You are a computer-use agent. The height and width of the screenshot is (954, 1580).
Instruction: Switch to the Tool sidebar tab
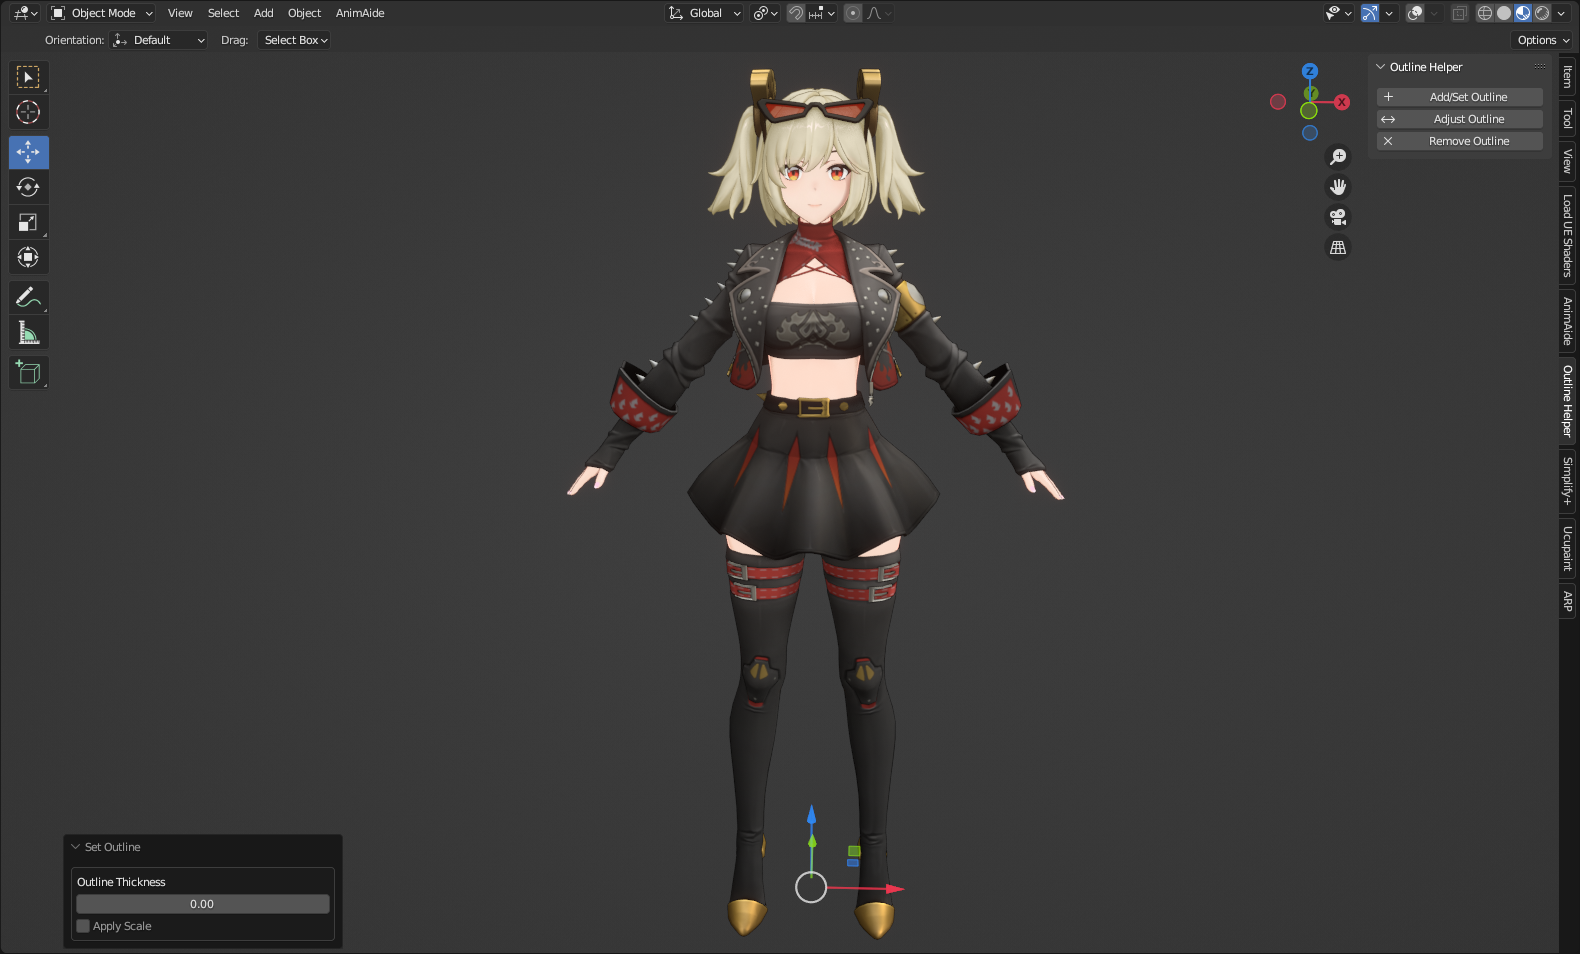(x=1568, y=119)
